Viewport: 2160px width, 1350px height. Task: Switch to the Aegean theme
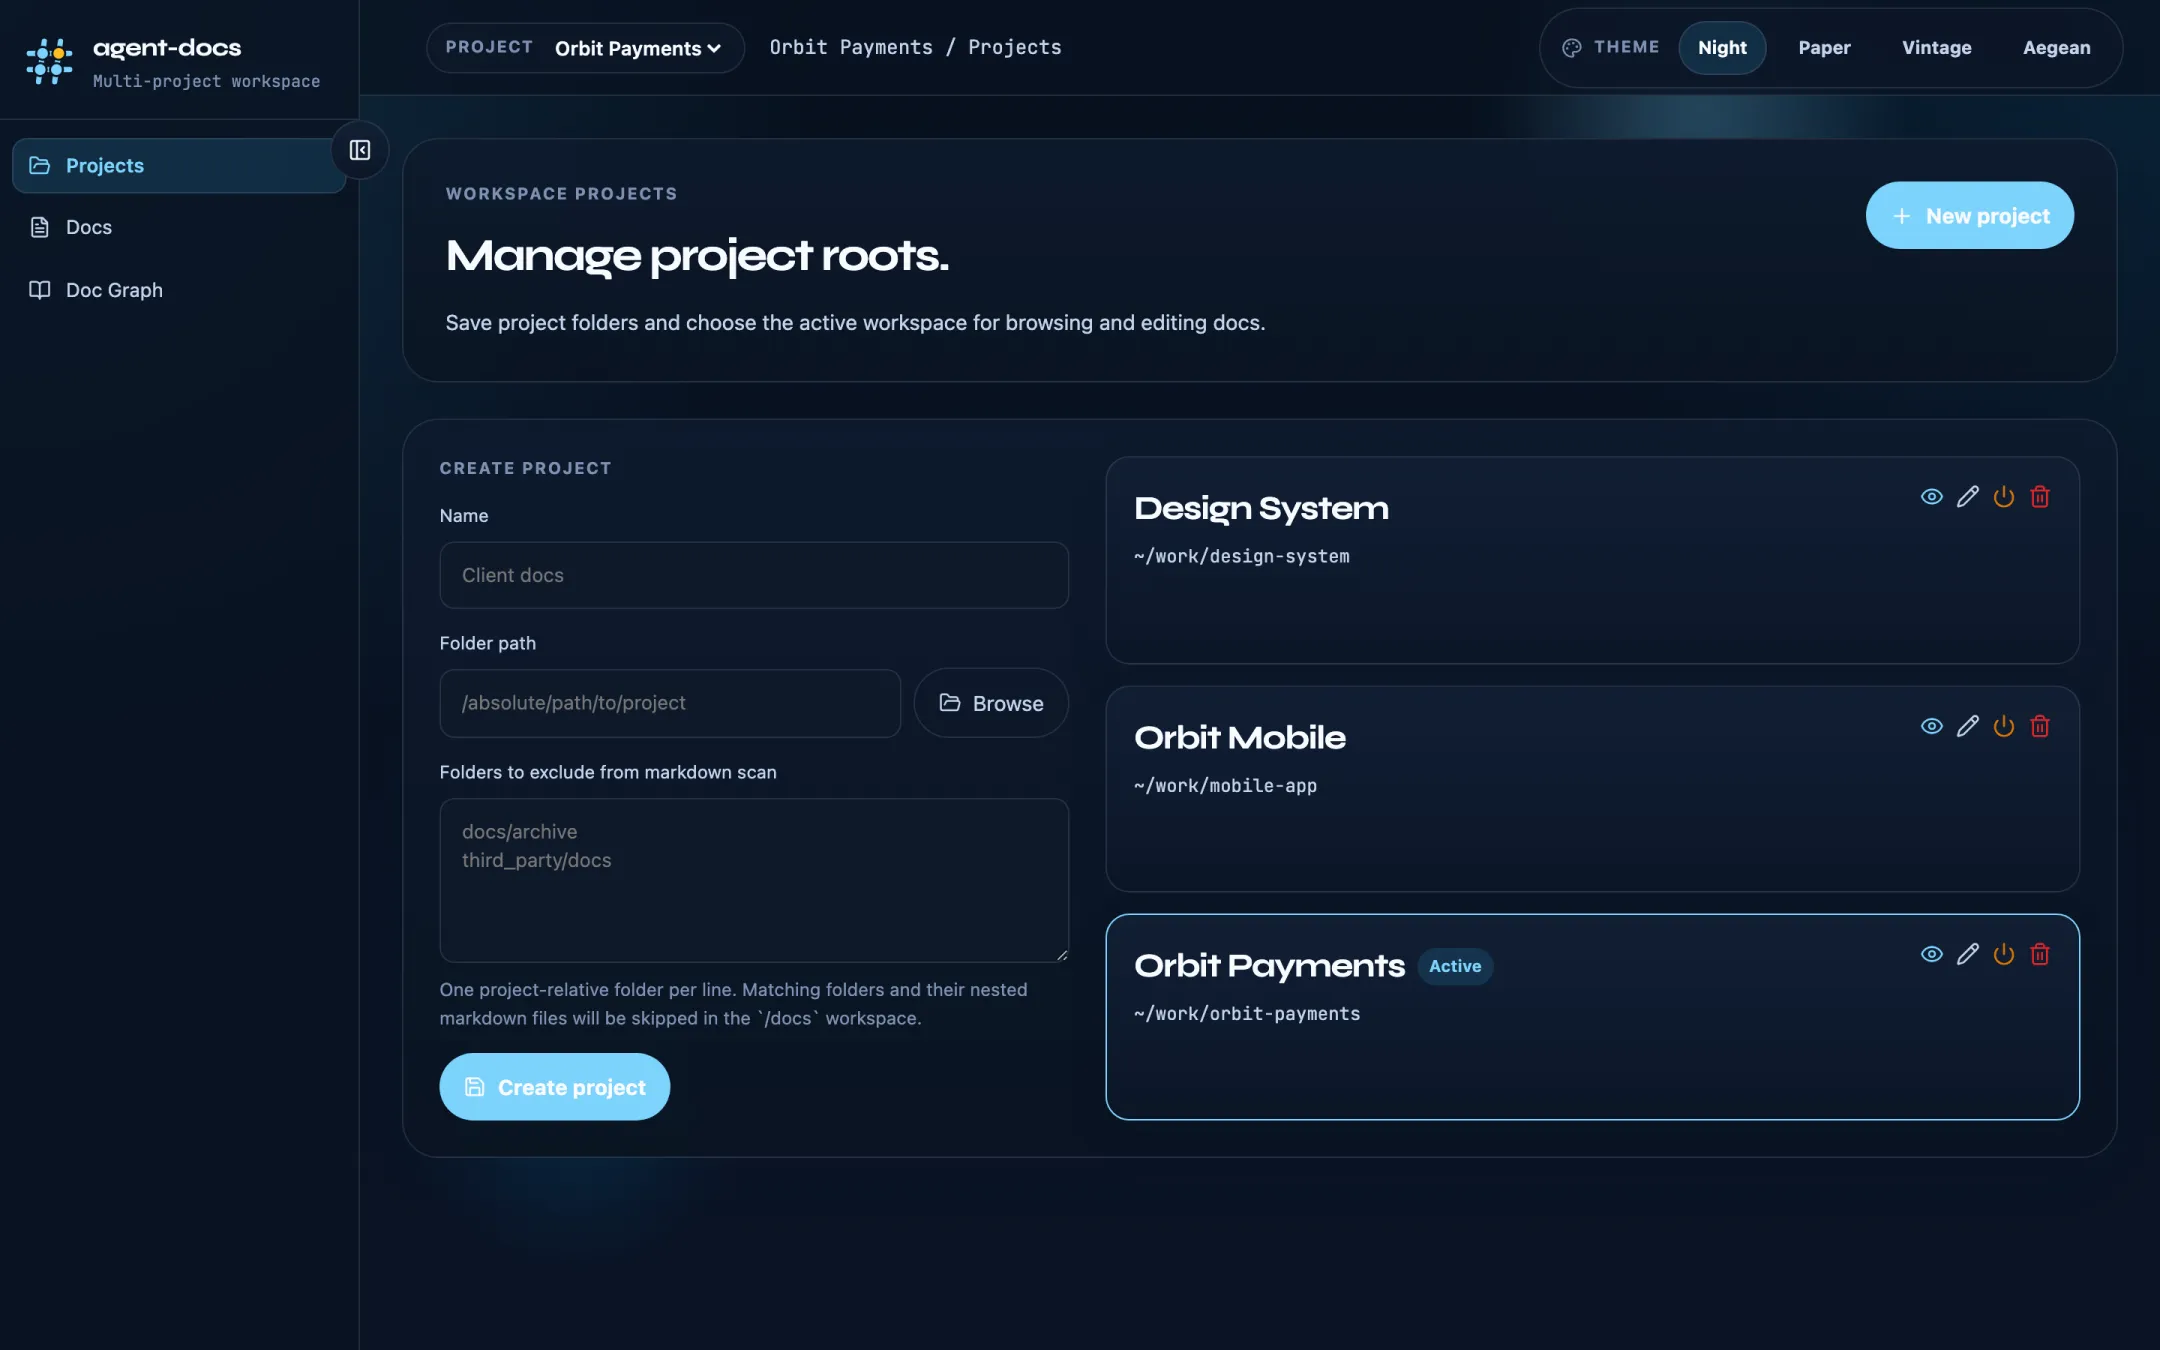(x=2056, y=47)
